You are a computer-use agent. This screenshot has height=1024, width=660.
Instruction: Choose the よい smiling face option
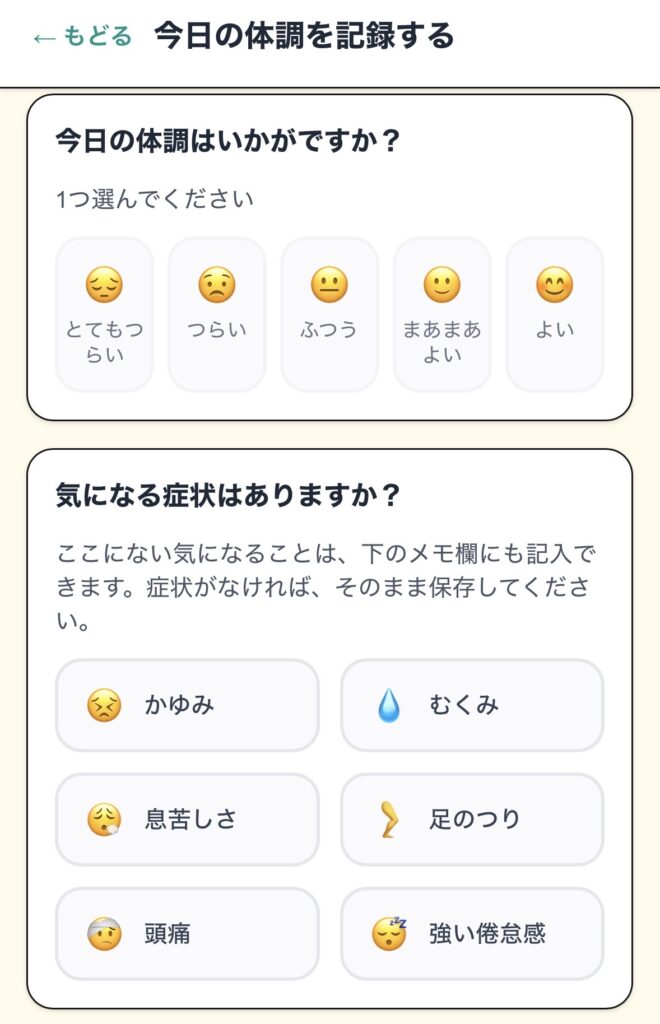554,314
